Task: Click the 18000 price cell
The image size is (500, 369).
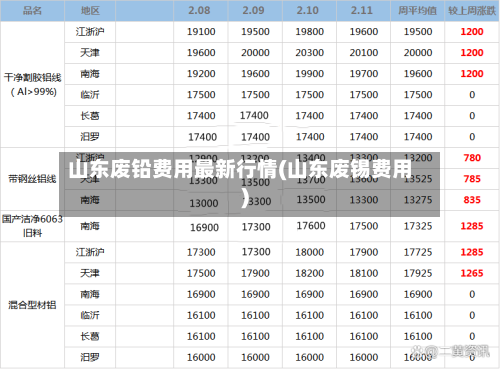Action: point(310,252)
